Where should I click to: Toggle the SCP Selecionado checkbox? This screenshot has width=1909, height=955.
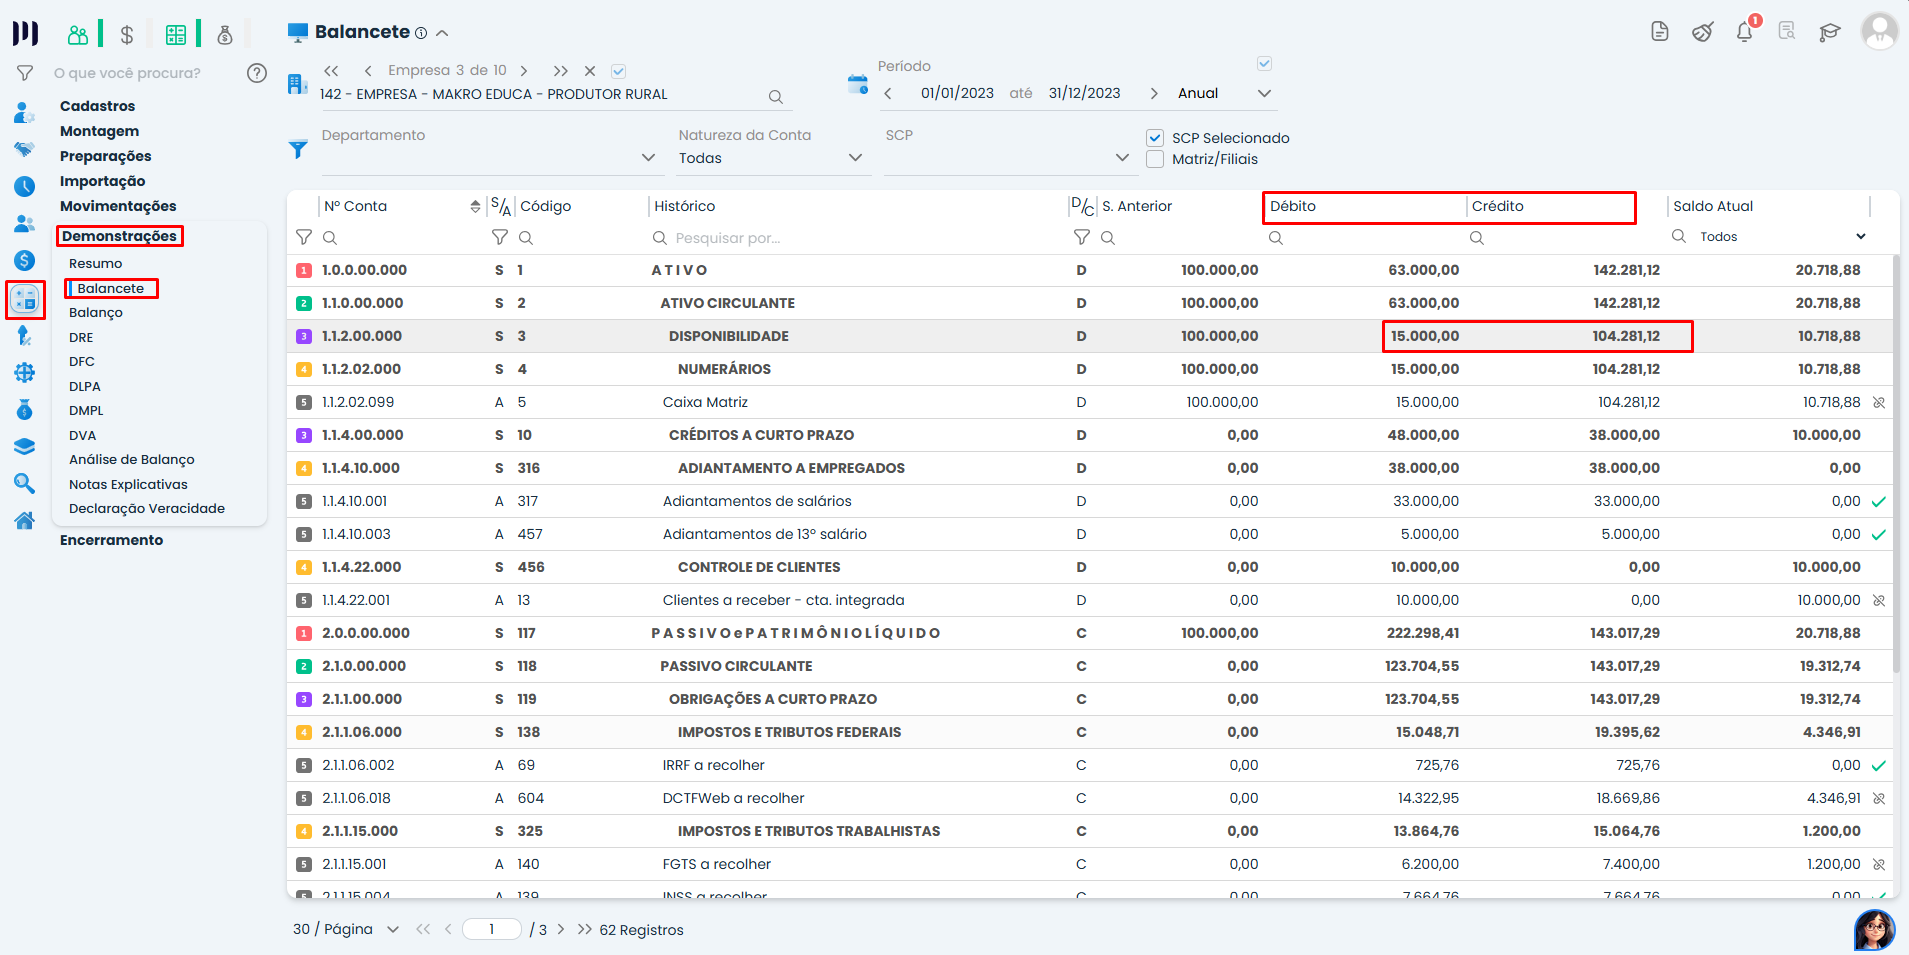coord(1155,138)
